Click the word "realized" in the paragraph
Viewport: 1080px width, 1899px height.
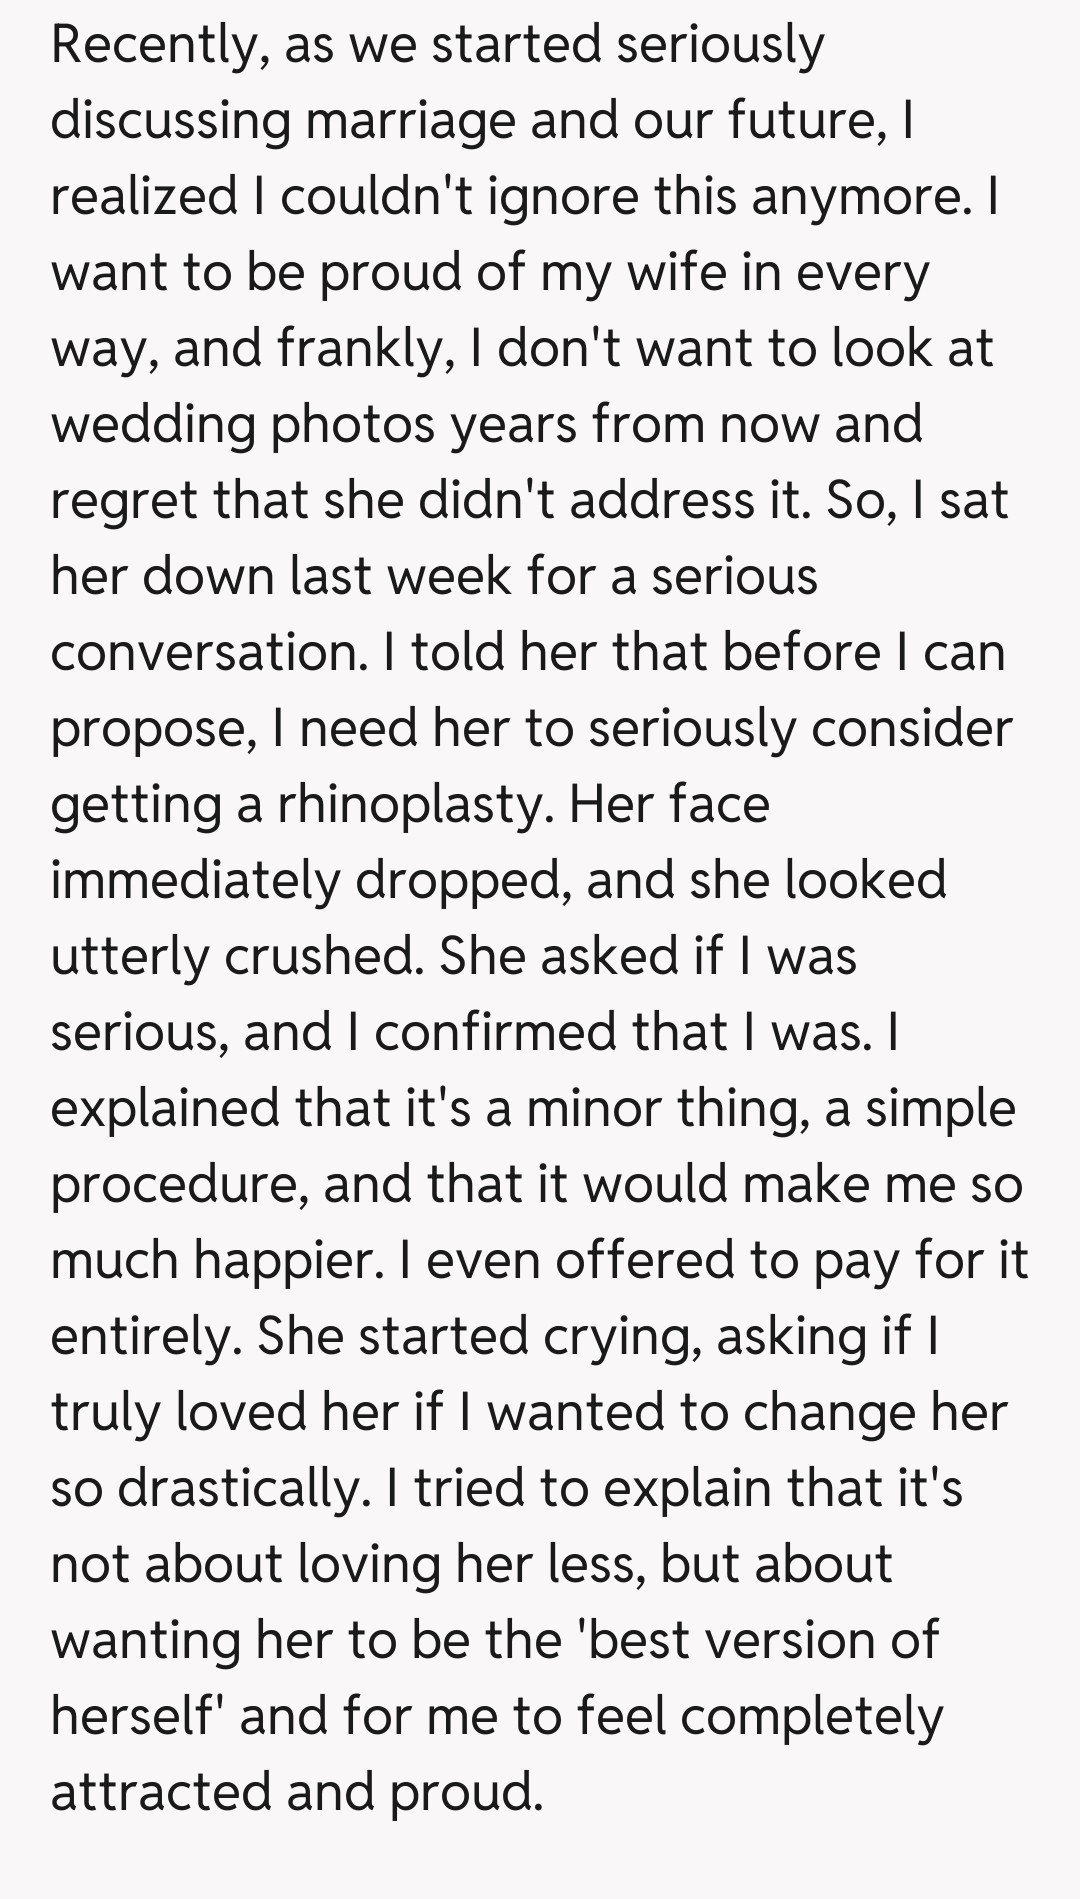coord(144,196)
